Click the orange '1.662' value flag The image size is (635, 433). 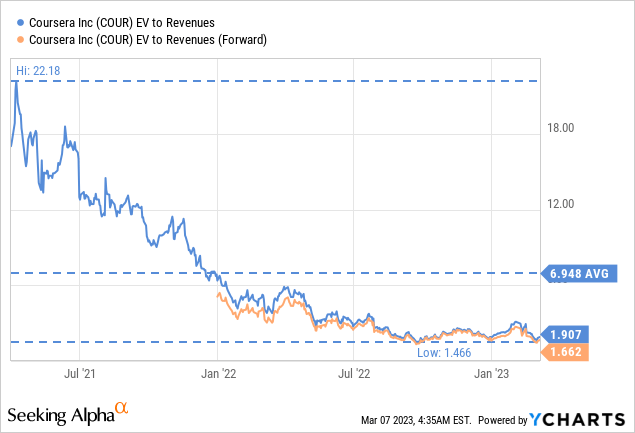click(x=565, y=352)
